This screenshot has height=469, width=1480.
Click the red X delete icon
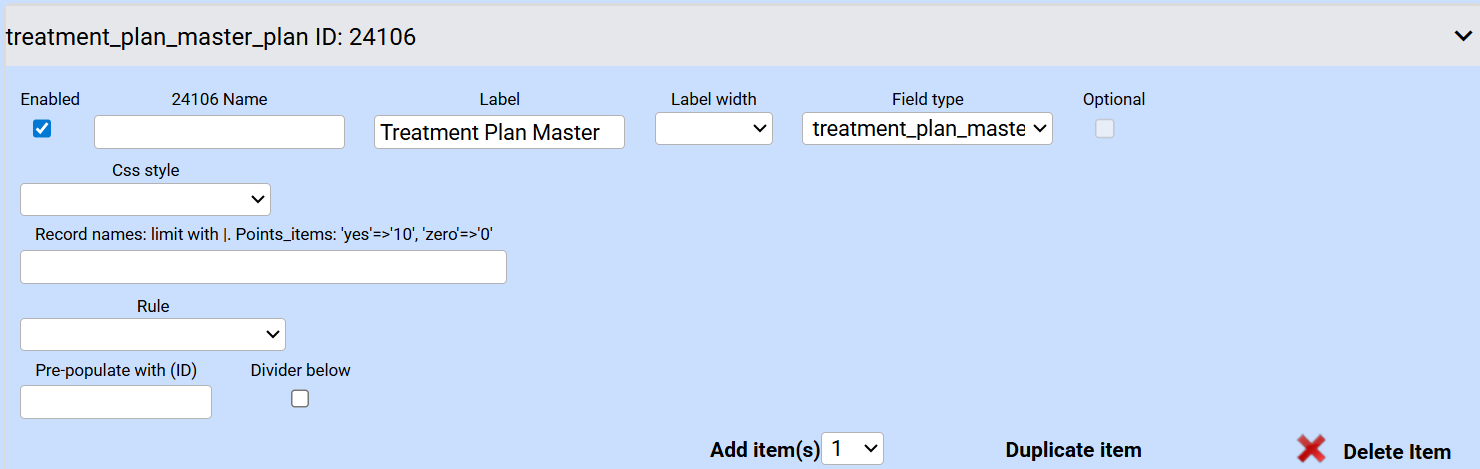pos(1311,450)
